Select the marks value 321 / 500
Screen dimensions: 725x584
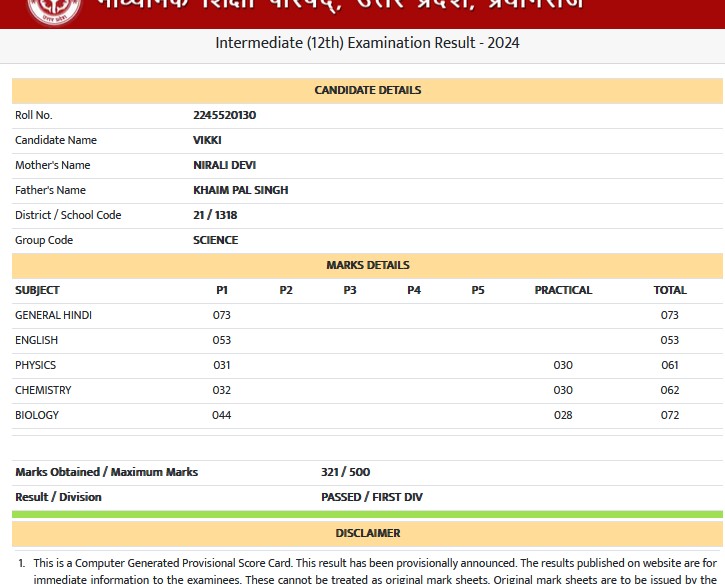[346, 472]
